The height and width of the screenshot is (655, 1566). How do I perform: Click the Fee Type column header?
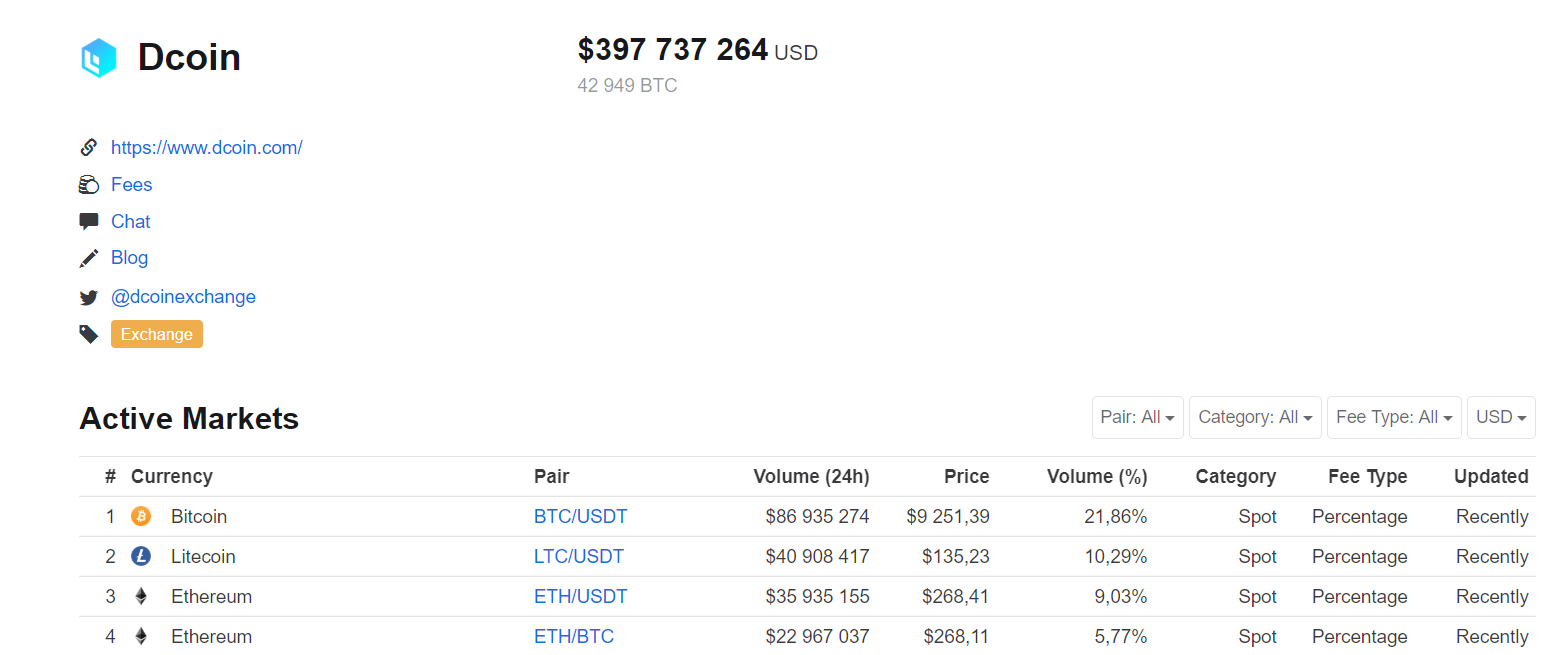click(1368, 477)
